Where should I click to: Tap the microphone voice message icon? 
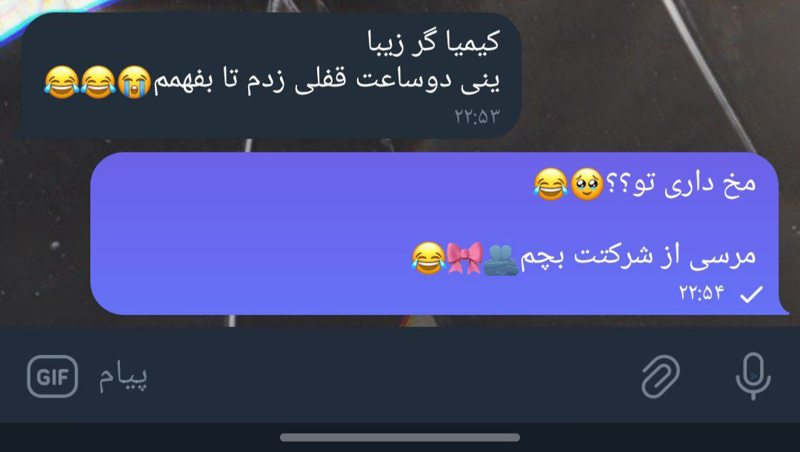pos(753,376)
